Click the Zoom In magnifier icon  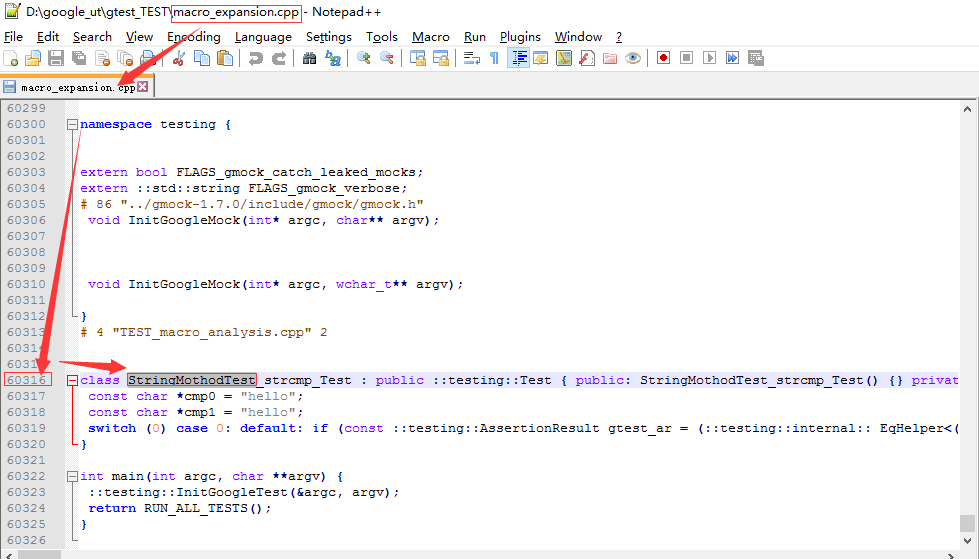pos(363,58)
